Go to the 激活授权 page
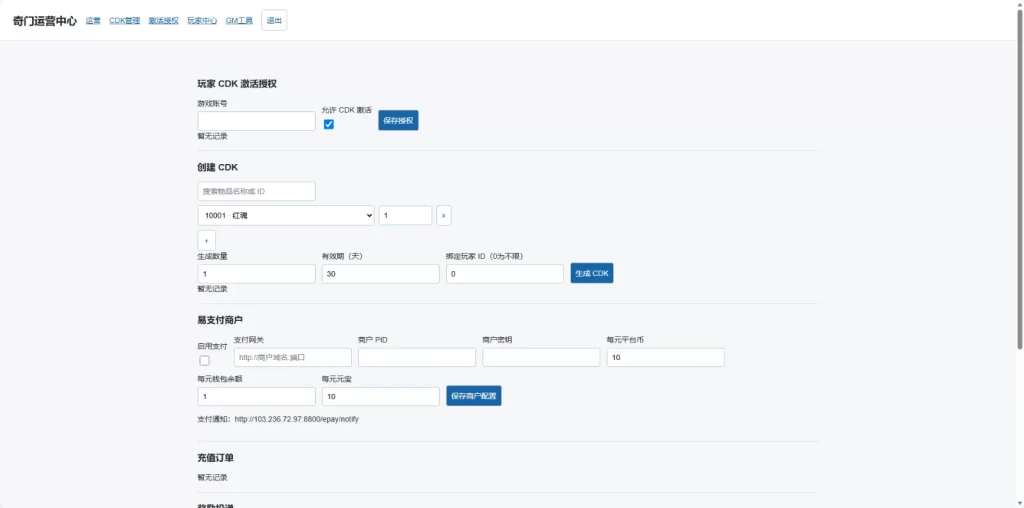This screenshot has height=508, width=1024. [163, 20]
